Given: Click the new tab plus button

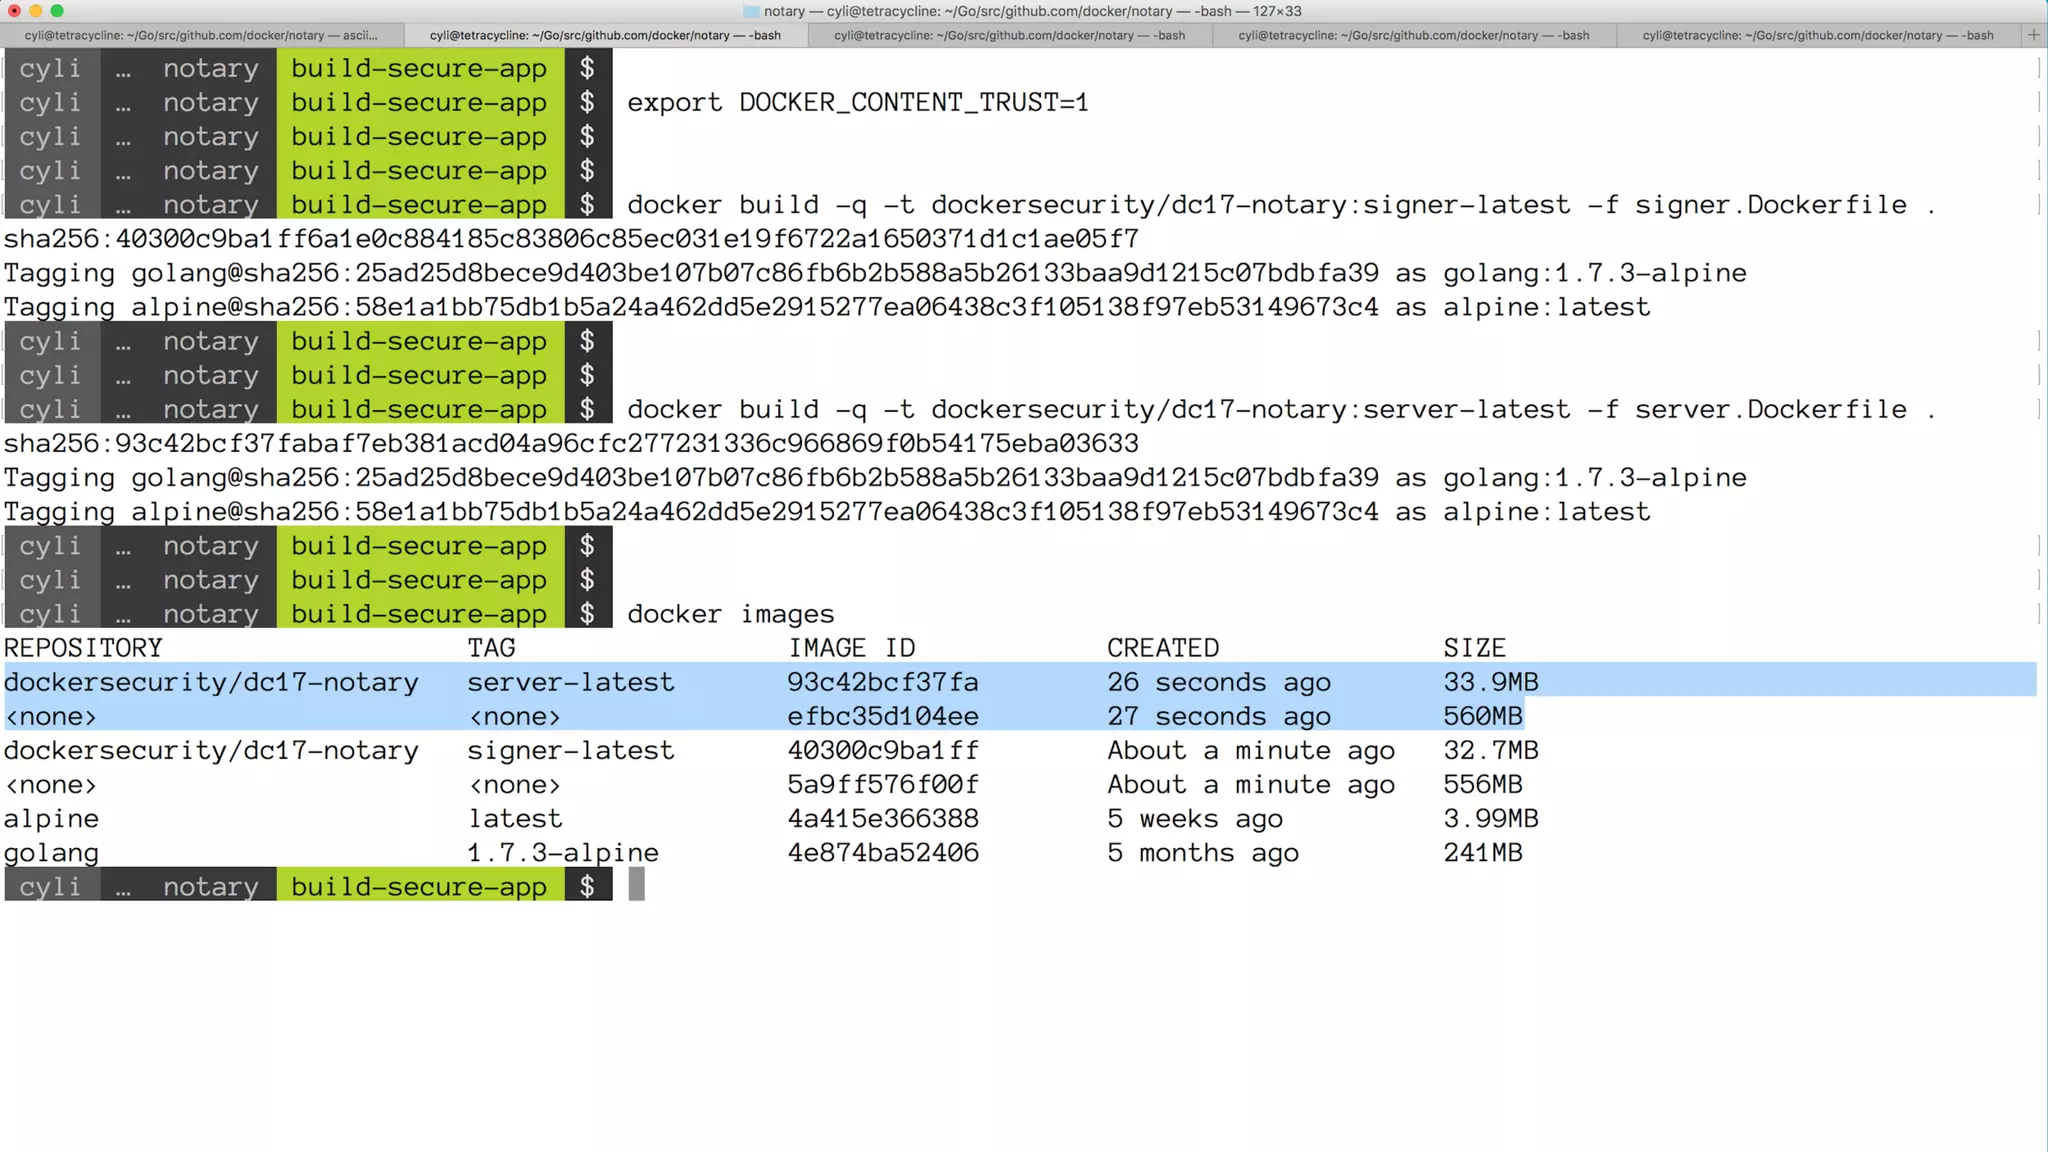Looking at the screenshot, I should pos(2033,35).
